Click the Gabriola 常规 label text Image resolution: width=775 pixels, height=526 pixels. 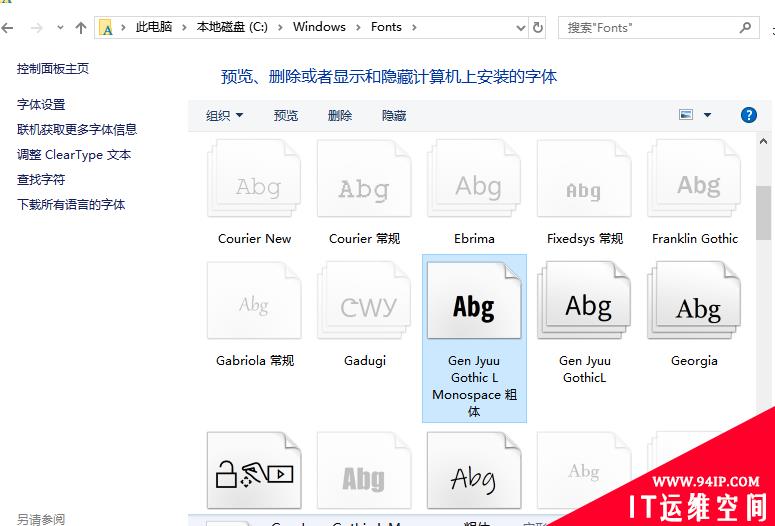click(255, 361)
